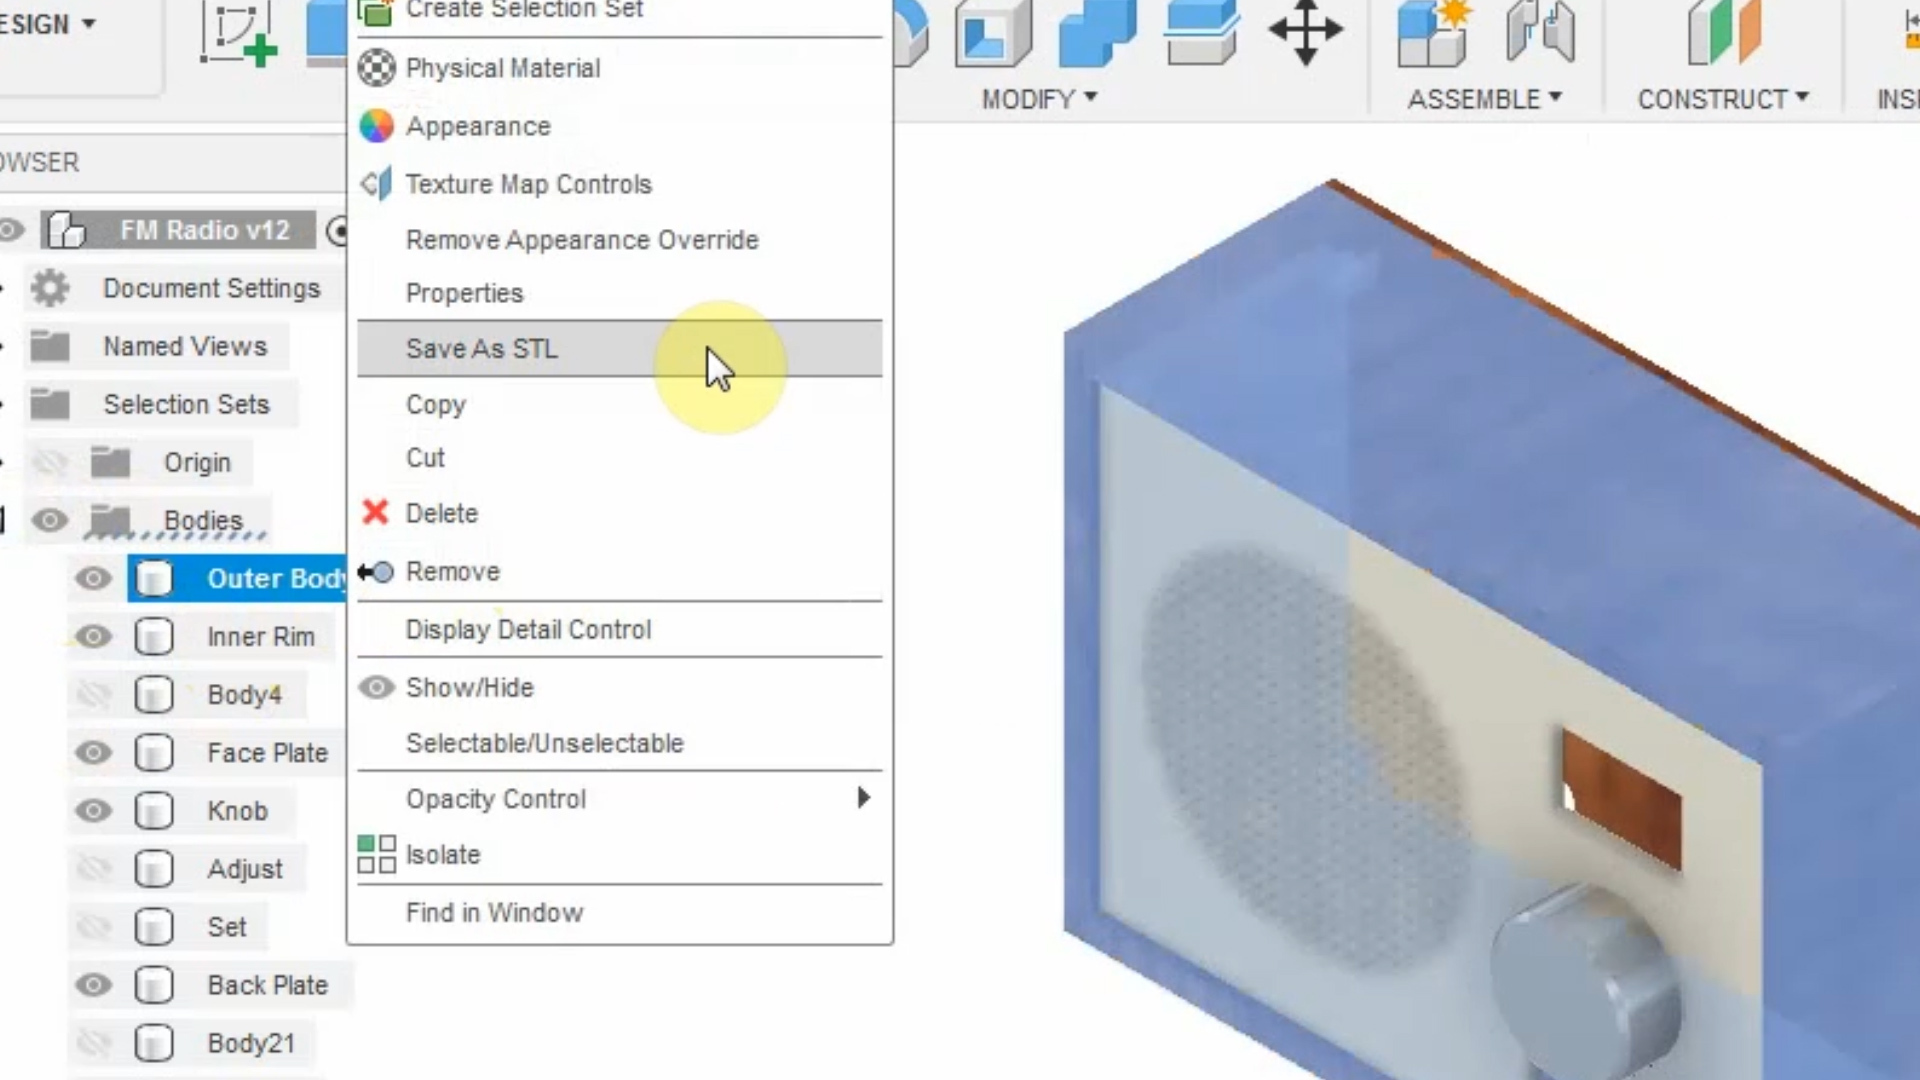Select Delete from context menu
1920x1080 pixels.
[x=442, y=513]
